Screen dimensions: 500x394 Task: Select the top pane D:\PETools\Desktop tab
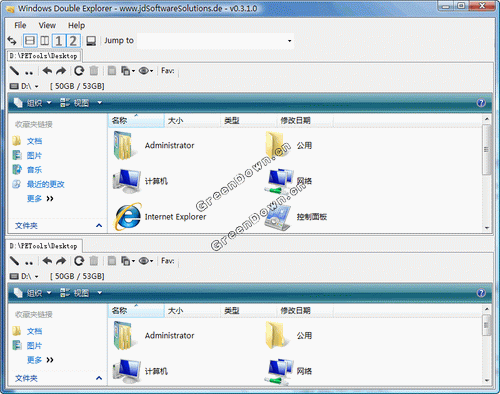tap(44, 56)
